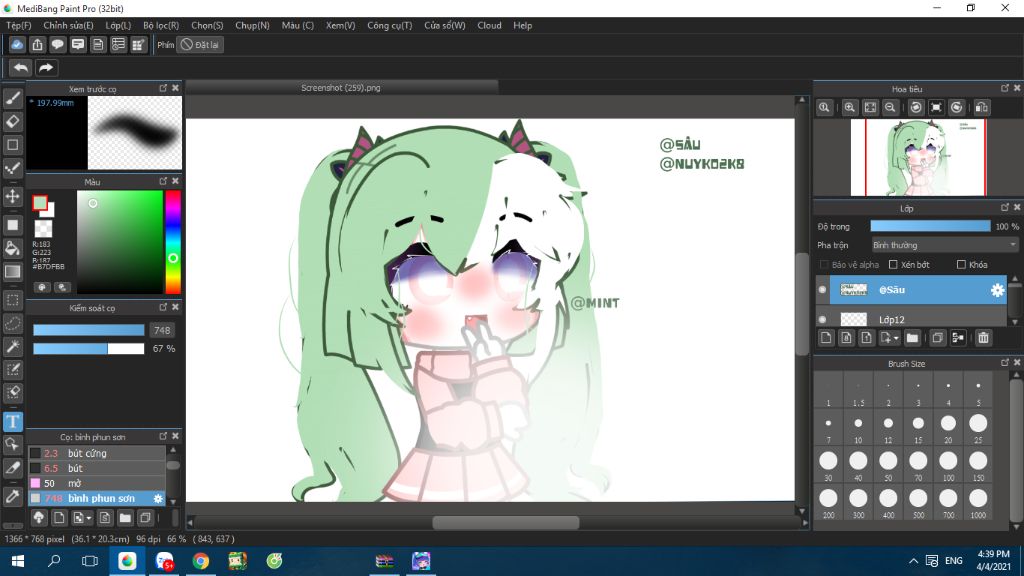Click the horizontal canvas scrollbar
Screen dimensions: 1024x576
(x=505, y=522)
